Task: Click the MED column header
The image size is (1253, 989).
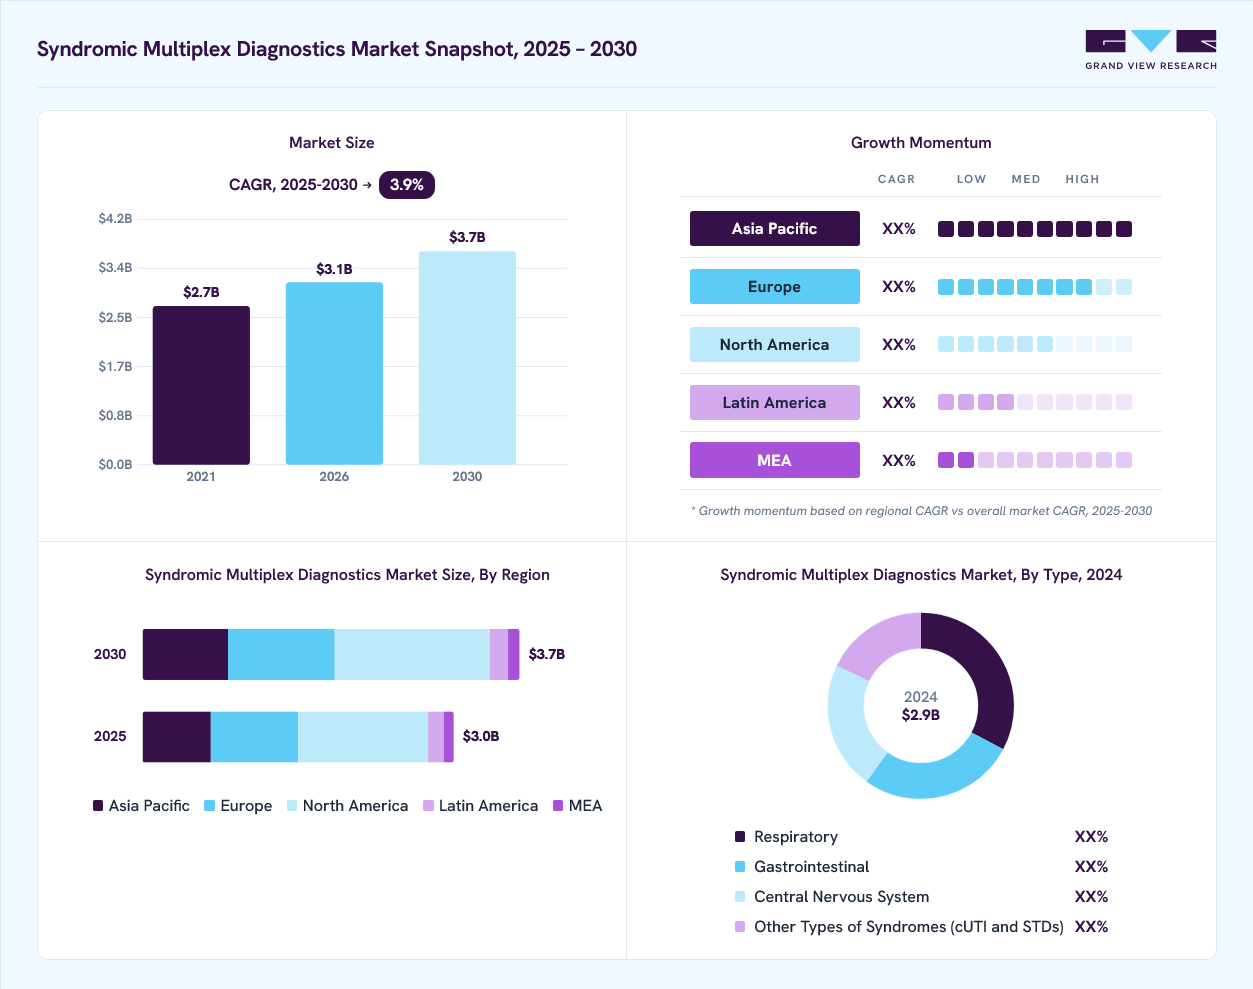Action: coord(1026,179)
